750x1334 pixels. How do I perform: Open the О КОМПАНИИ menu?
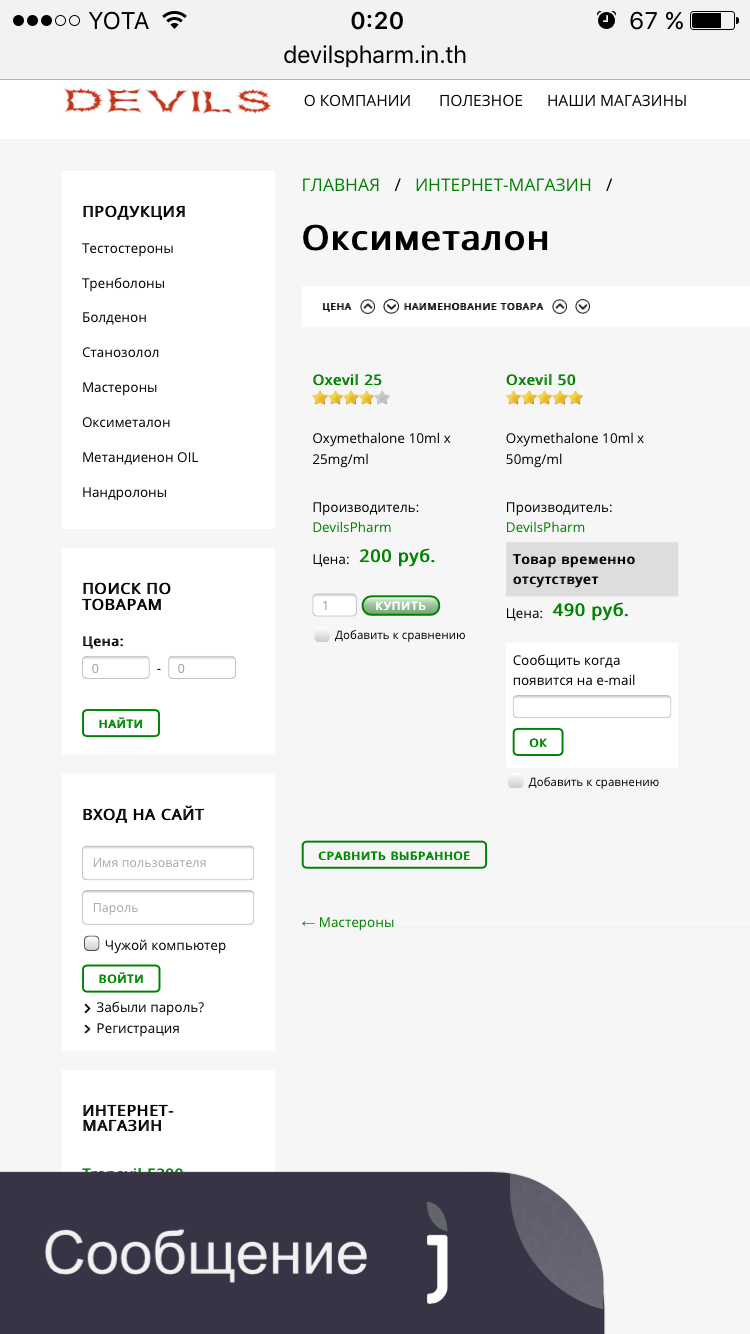tap(357, 101)
